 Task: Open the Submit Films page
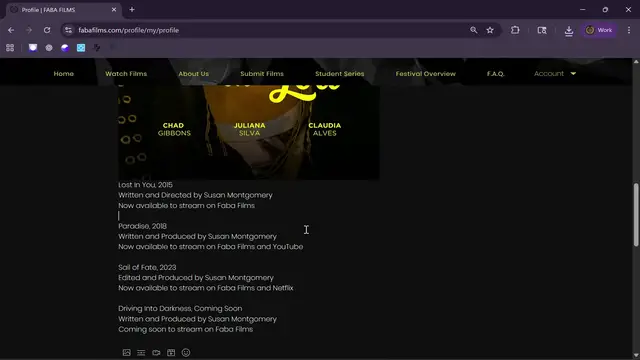(262, 73)
